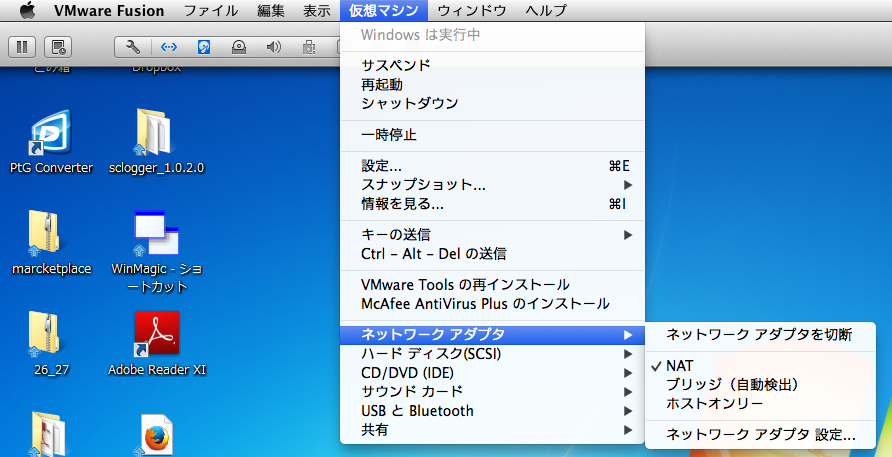892x457 pixels.
Task: Choose VMware Tools の再インストール
Action: click(x=492, y=284)
